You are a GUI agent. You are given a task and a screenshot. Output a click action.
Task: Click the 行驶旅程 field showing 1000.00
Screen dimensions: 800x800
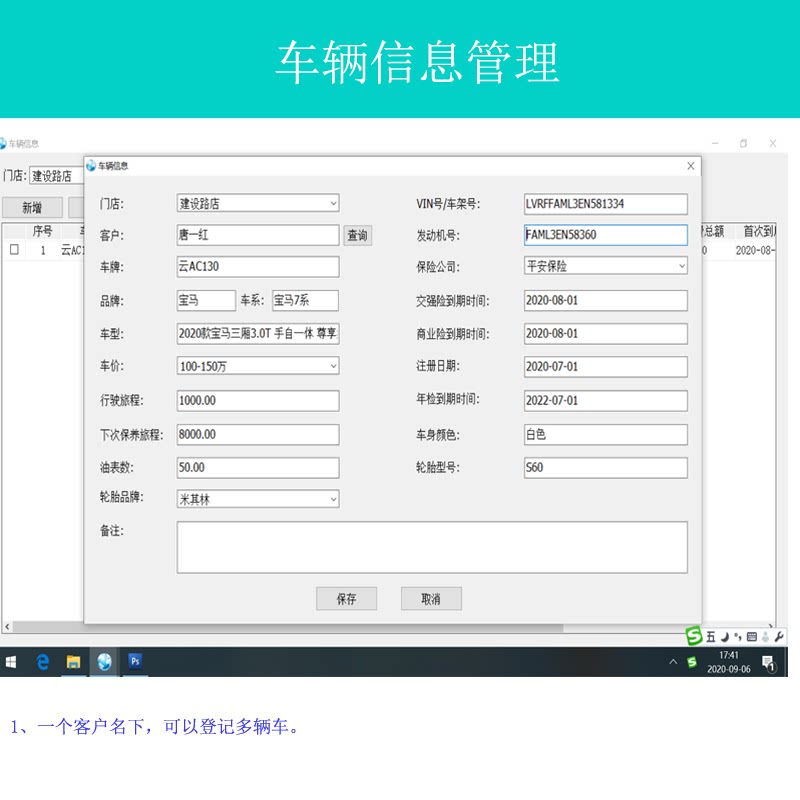point(258,401)
